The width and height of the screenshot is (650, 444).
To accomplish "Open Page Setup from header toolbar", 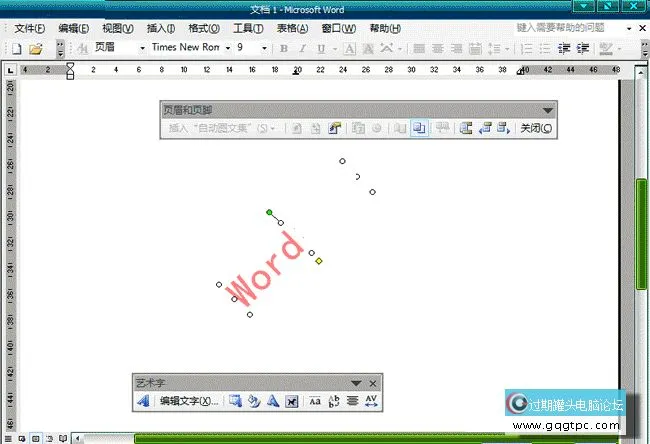I will [400, 129].
